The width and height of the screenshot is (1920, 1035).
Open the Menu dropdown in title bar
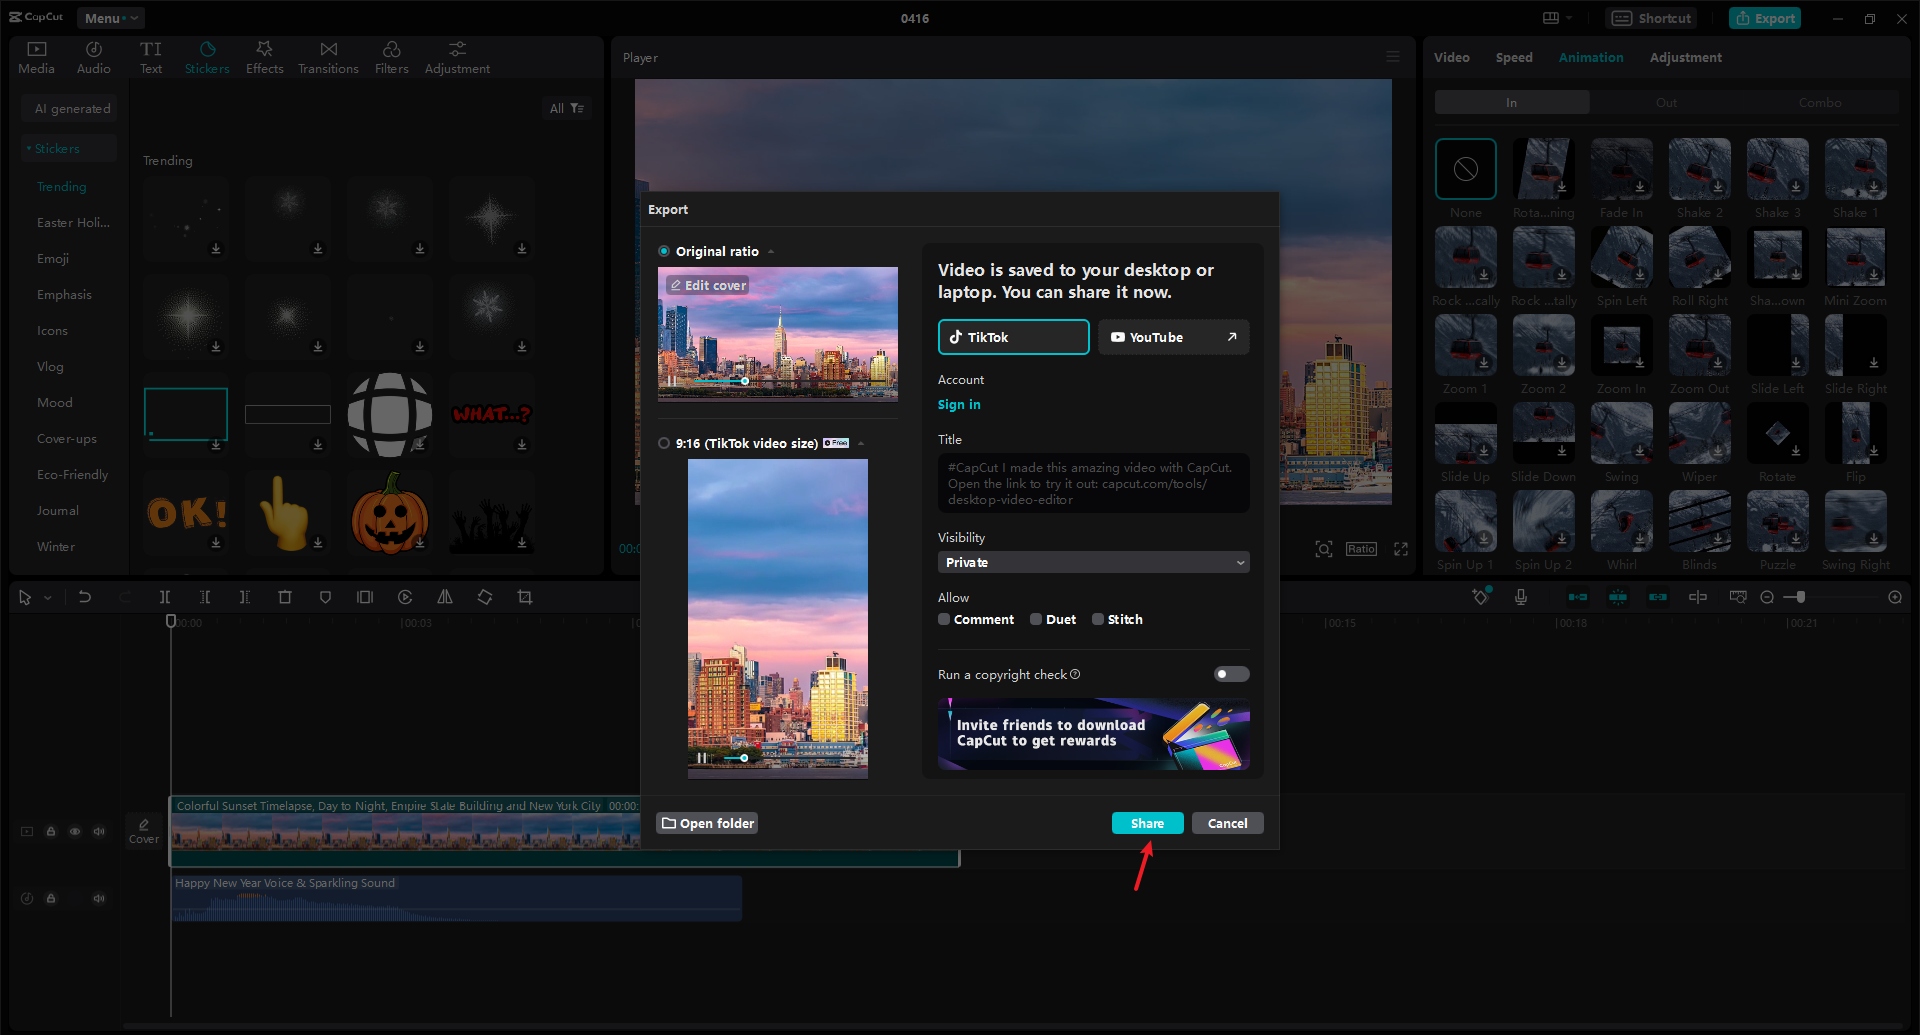pos(110,18)
